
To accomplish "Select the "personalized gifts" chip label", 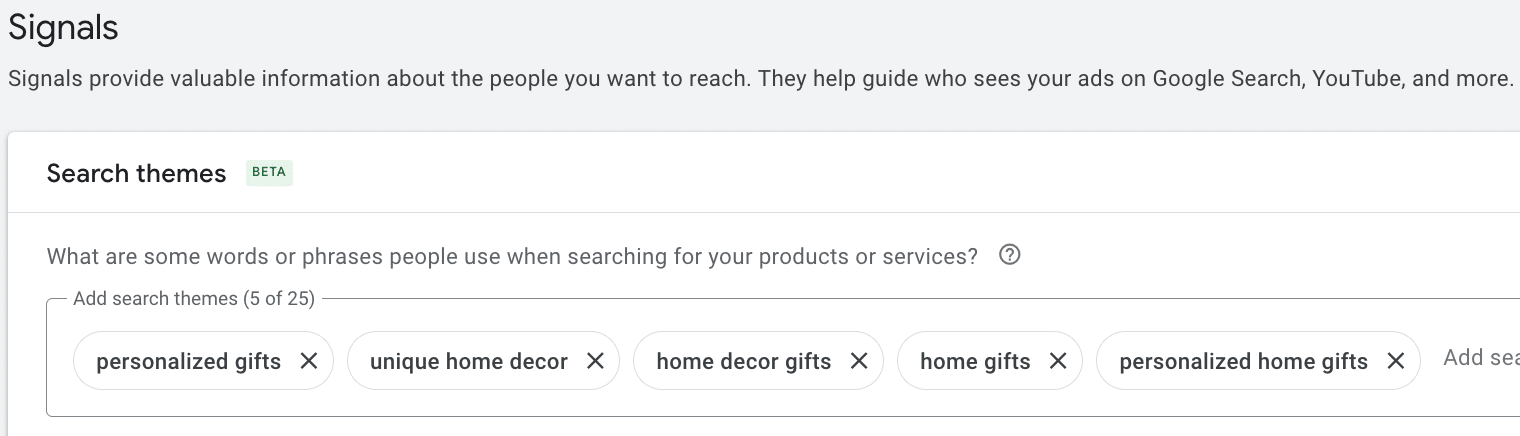I will (188, 361).
